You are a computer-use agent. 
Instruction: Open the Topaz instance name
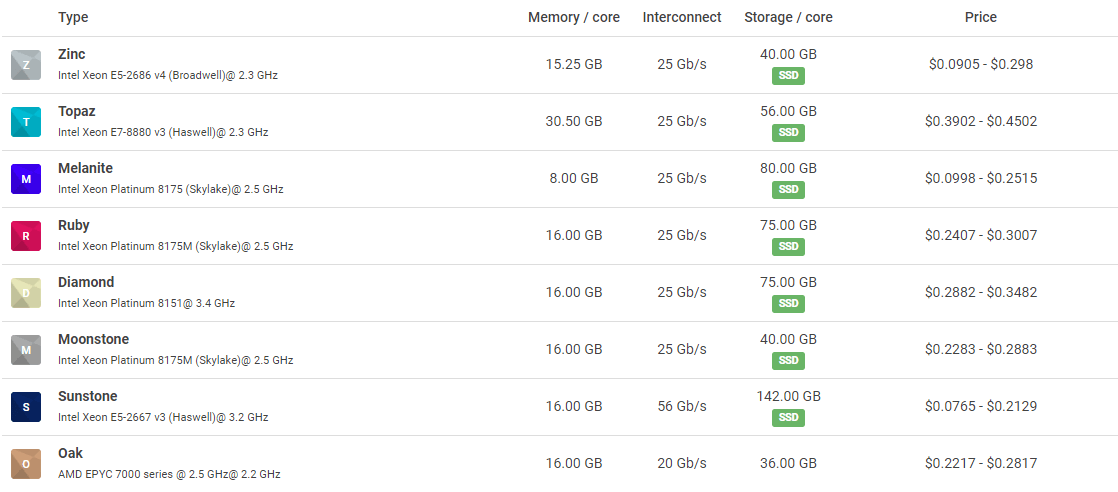pyautogui.click(x=77, y=111)
